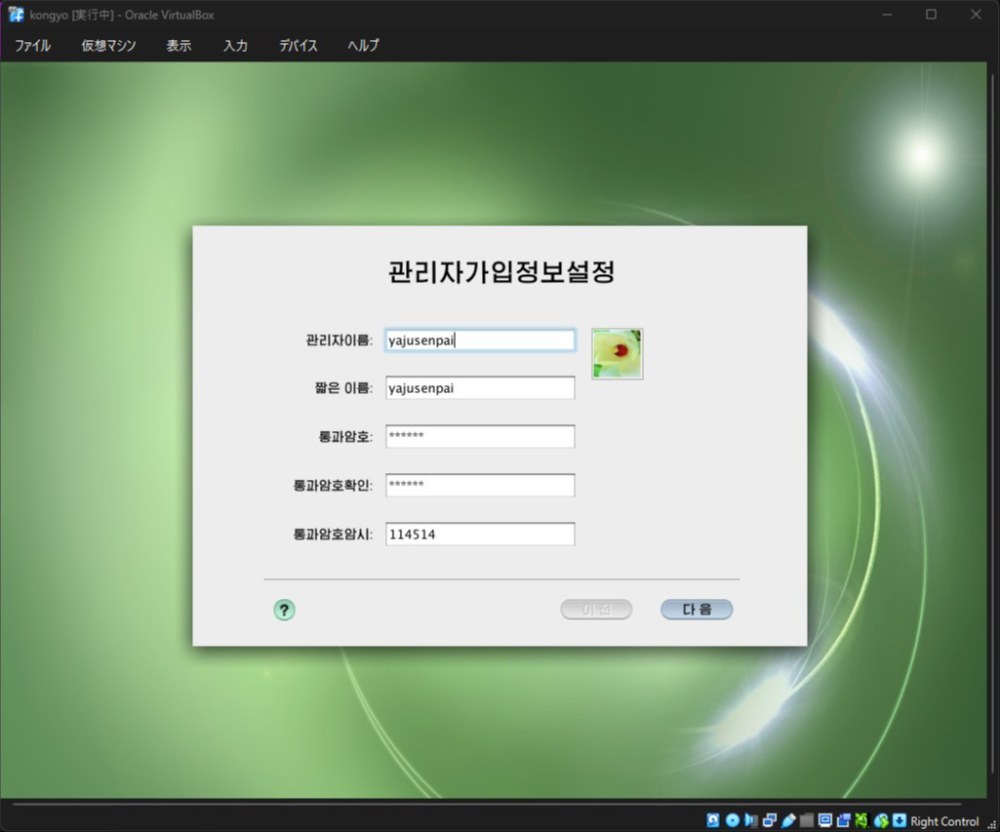Click the audio status icon in VirtualBox

coord(751,821)
